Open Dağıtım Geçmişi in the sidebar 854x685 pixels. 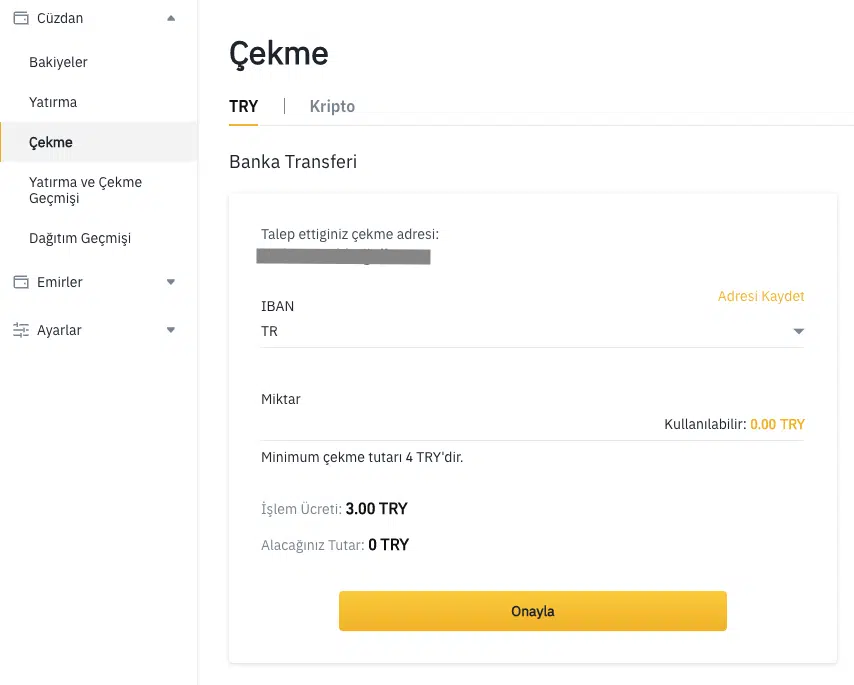pyautogui.click(x=80, y=238)
